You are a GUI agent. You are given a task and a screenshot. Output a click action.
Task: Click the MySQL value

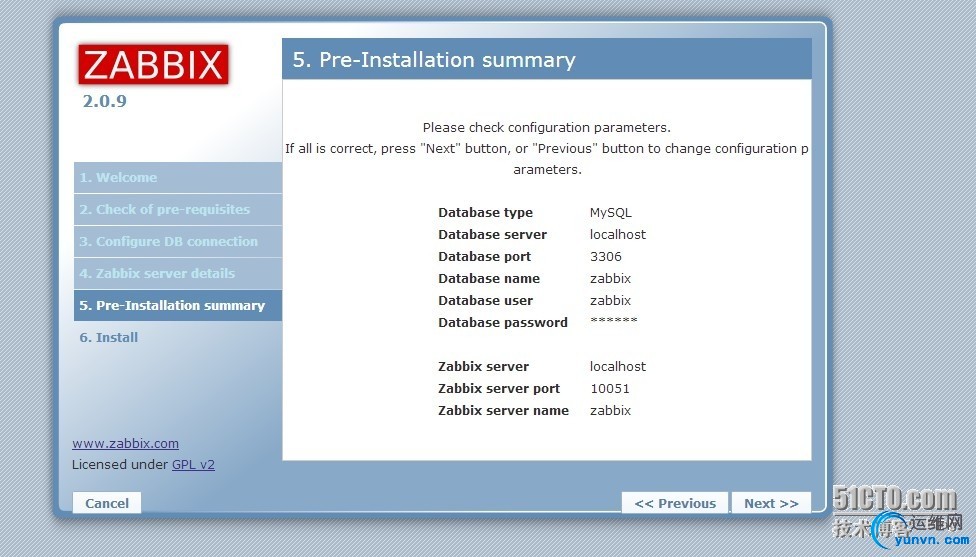(x=611, y=212)
